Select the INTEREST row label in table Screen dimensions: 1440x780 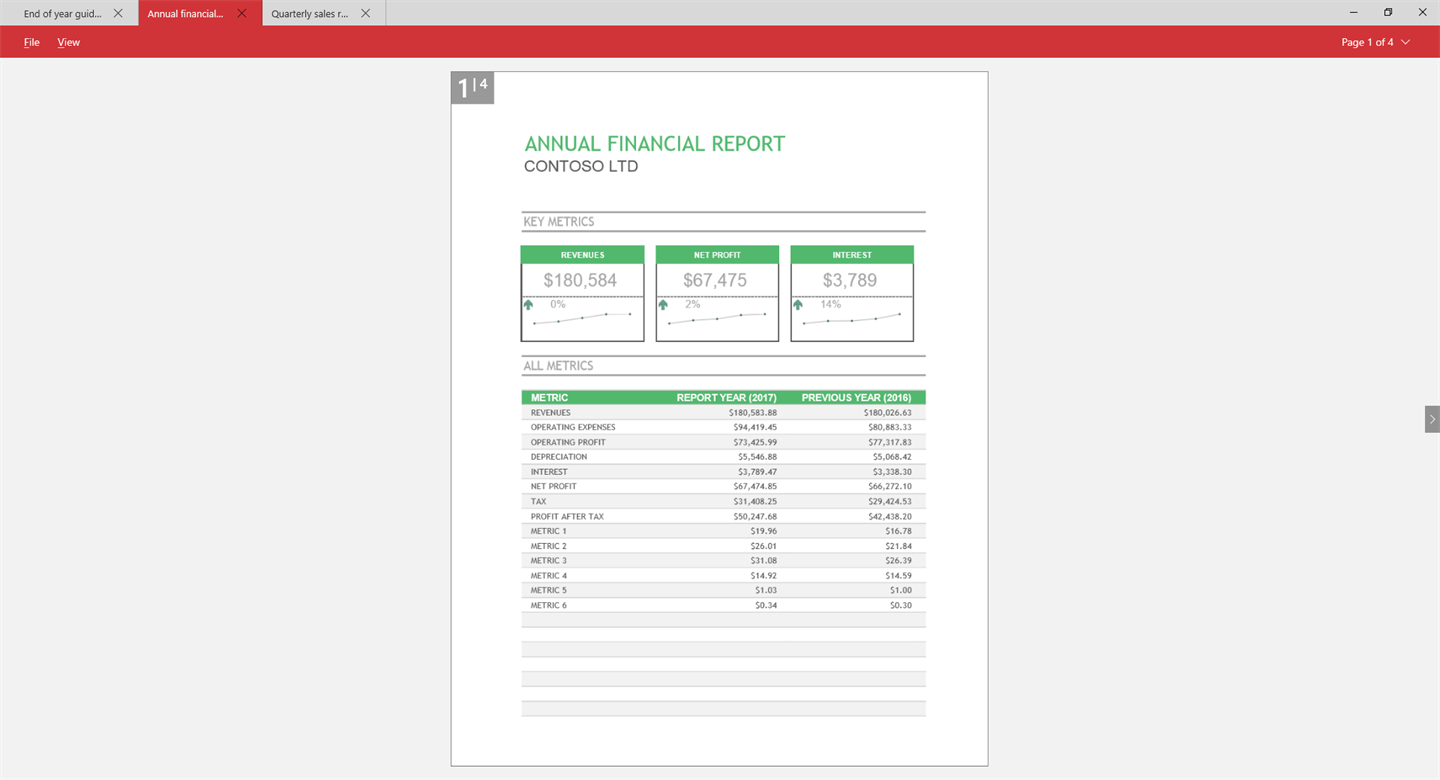point(549,472)
